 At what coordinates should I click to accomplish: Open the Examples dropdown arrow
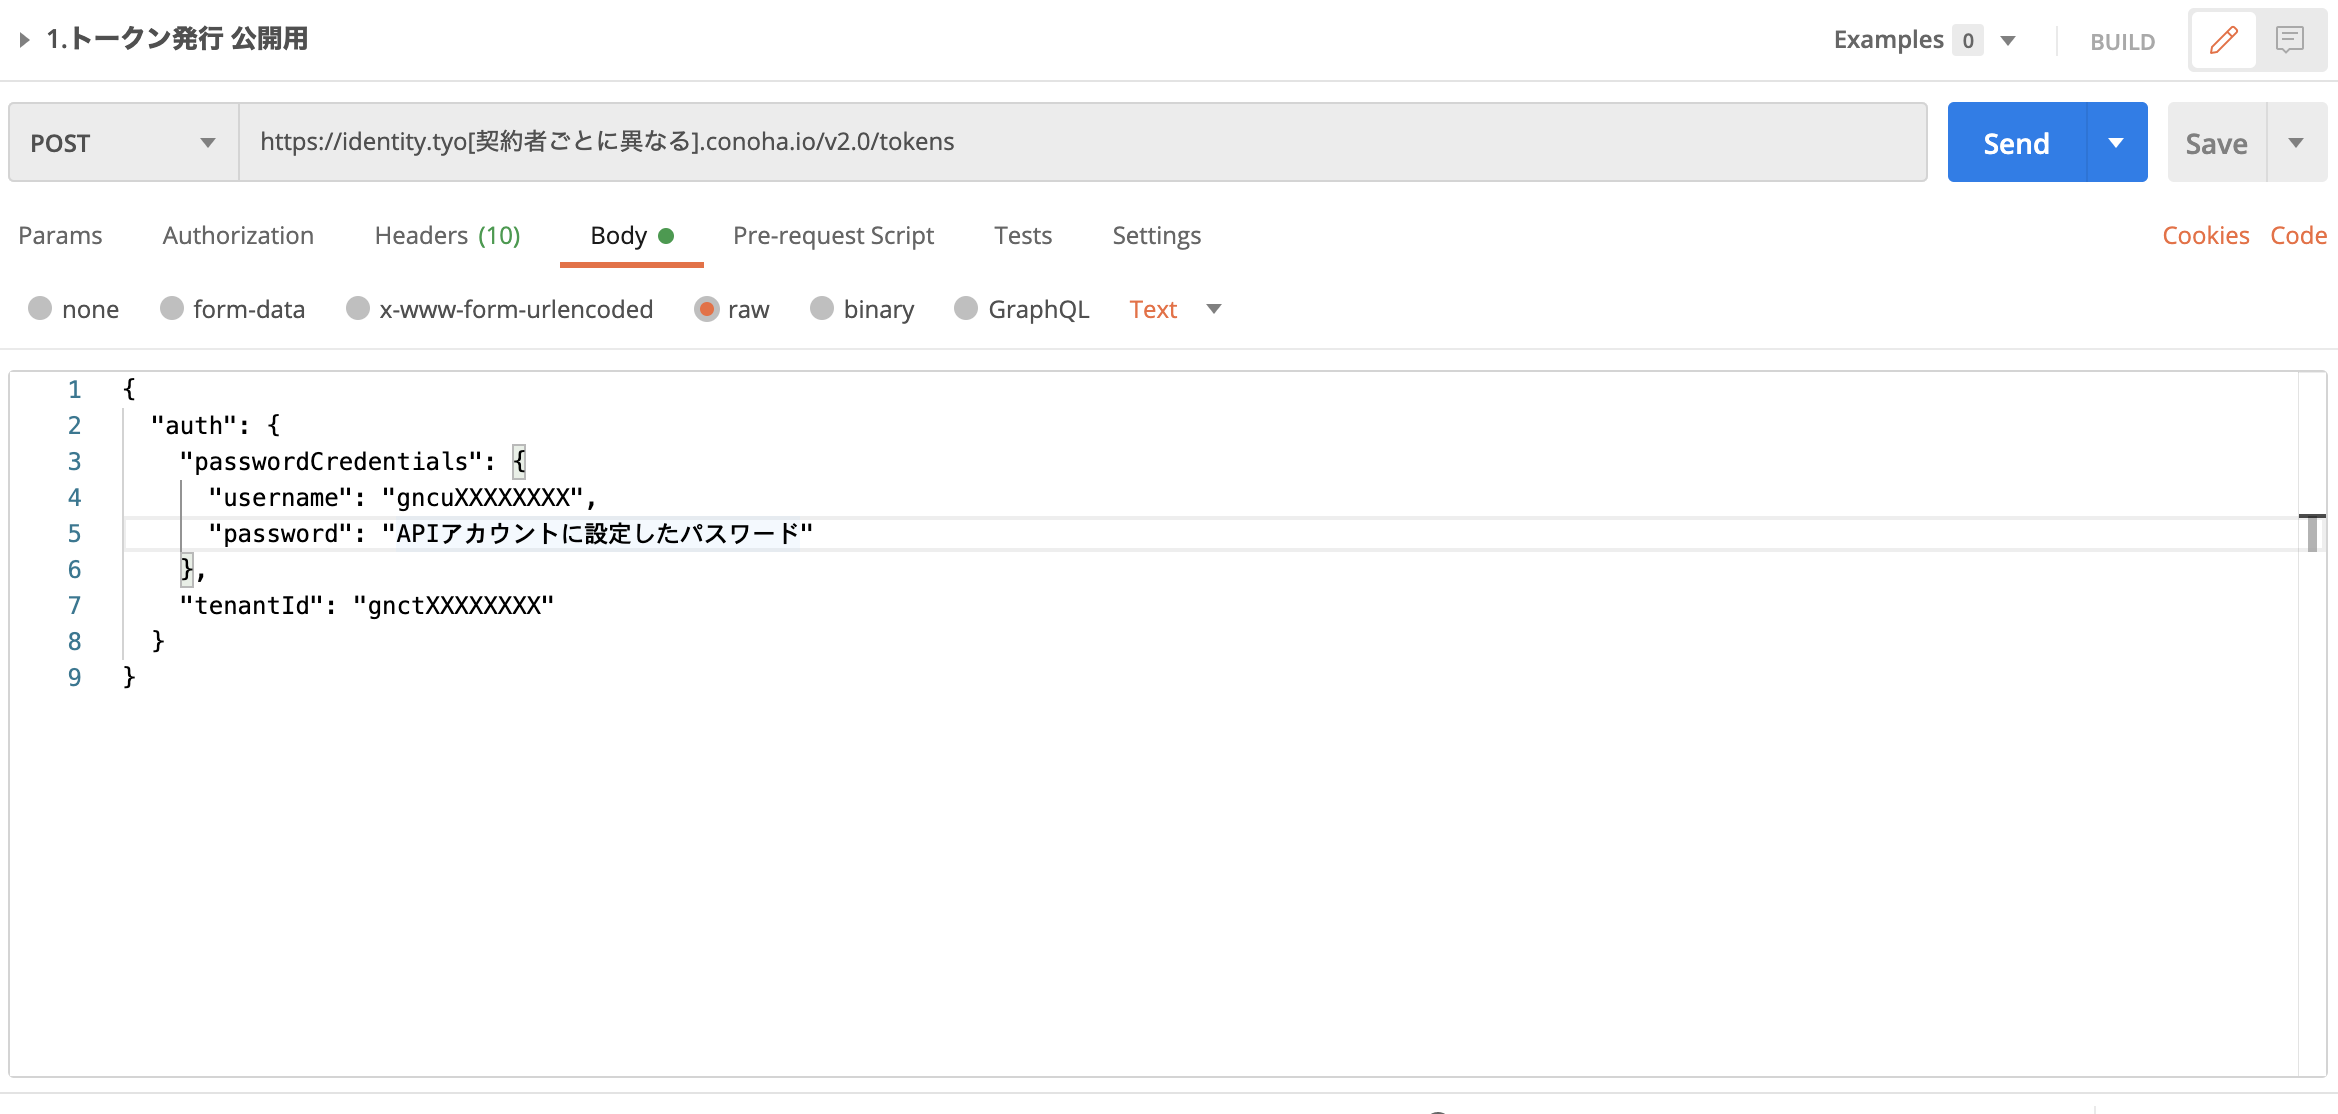coord(2007,41)
